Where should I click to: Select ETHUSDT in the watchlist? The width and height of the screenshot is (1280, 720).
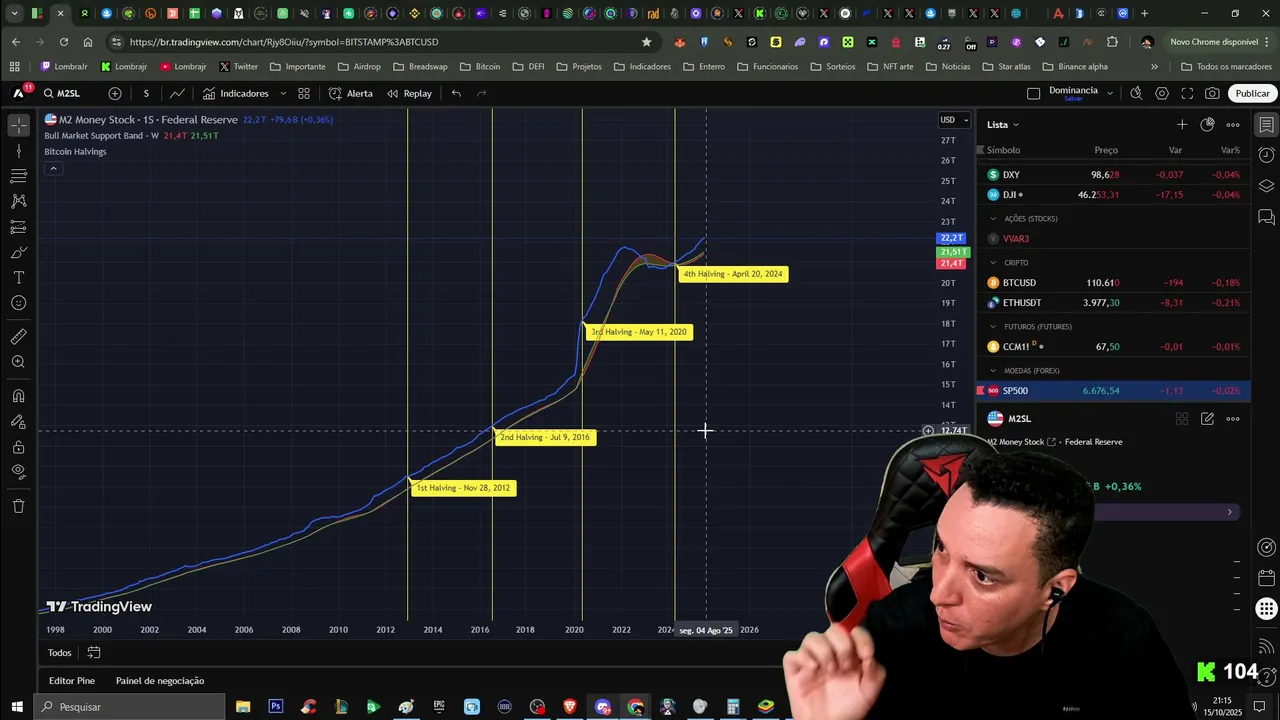[x=1114, y=303]
